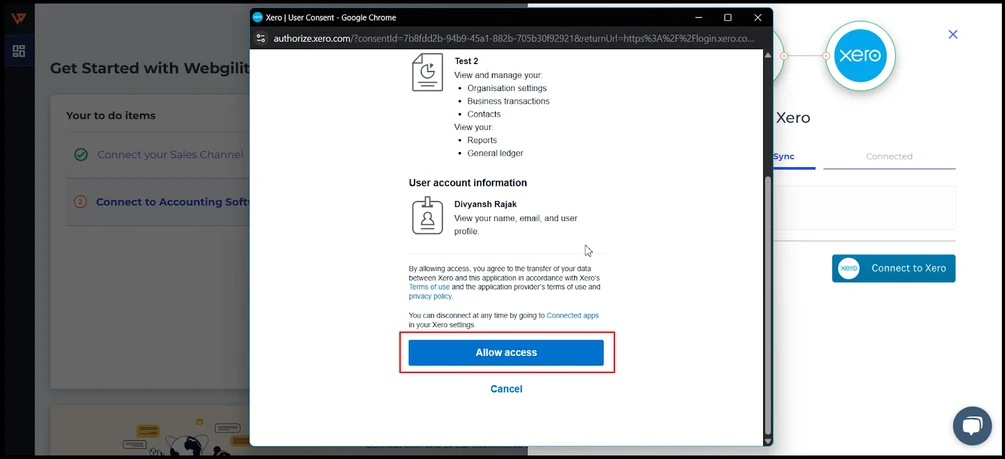Image resolution: width=1005 pixels, height=459 pixels.
Task: Click the Webgility logo icon
Action: tap(19, 19)
